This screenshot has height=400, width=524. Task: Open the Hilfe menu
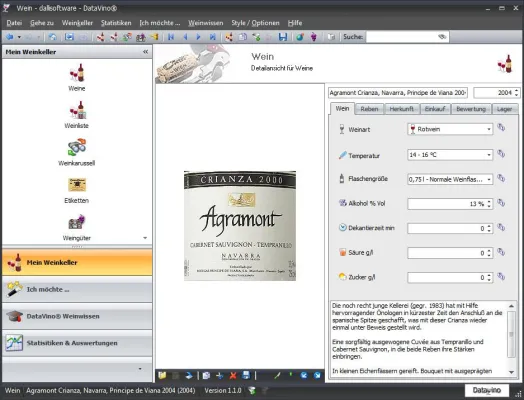click(295, 23)
